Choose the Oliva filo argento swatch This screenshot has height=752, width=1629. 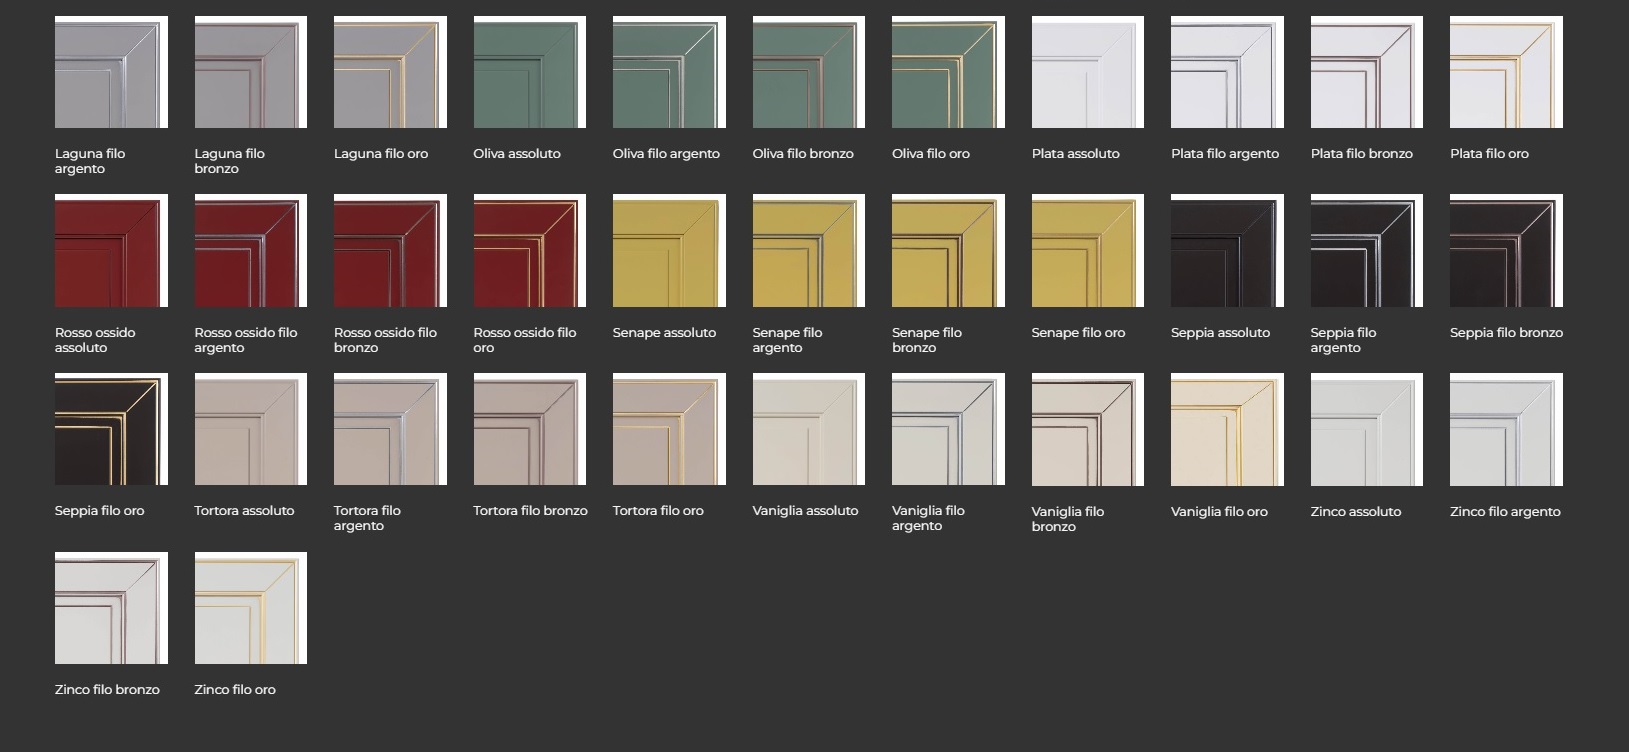click(669, 72)
